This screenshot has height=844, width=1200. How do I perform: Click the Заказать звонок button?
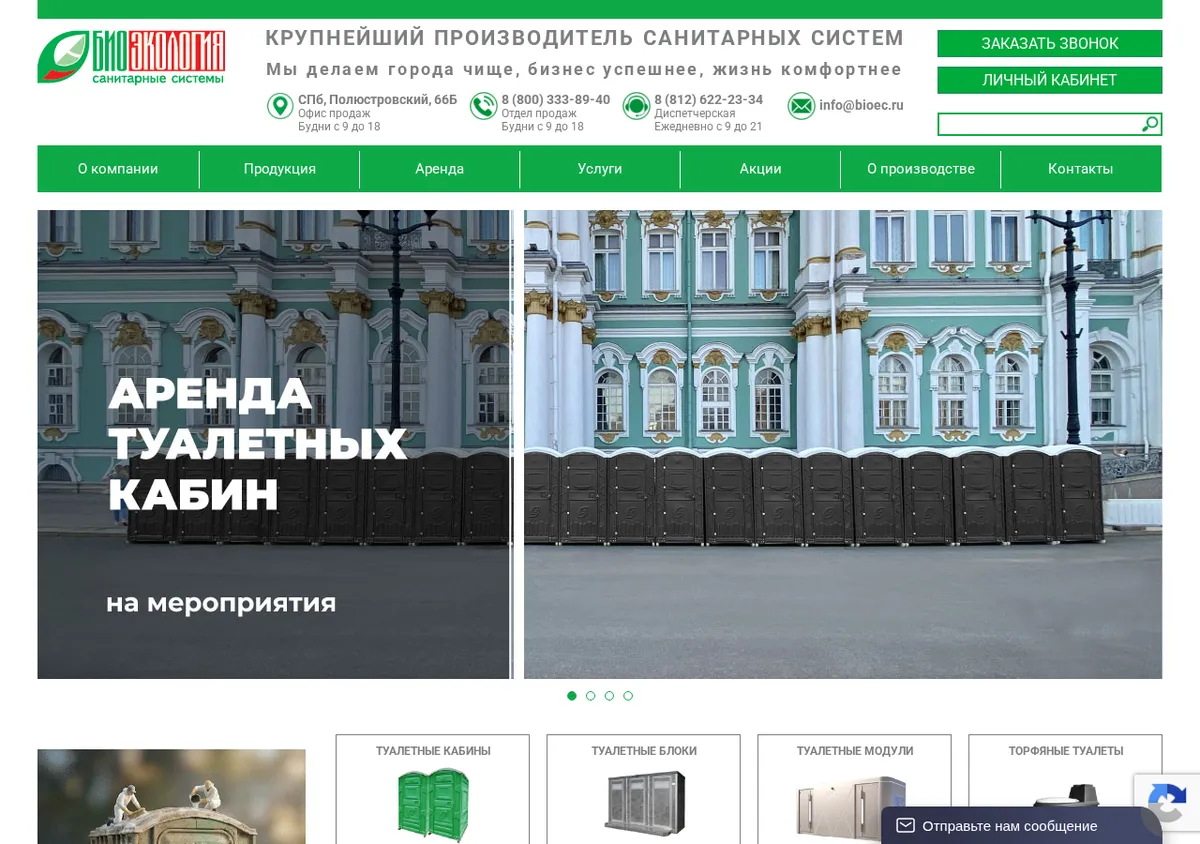coord(1050,44)
